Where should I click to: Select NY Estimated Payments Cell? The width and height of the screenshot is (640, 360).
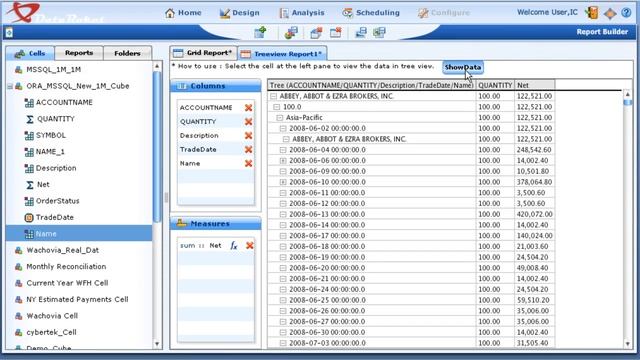coord(77,299)
